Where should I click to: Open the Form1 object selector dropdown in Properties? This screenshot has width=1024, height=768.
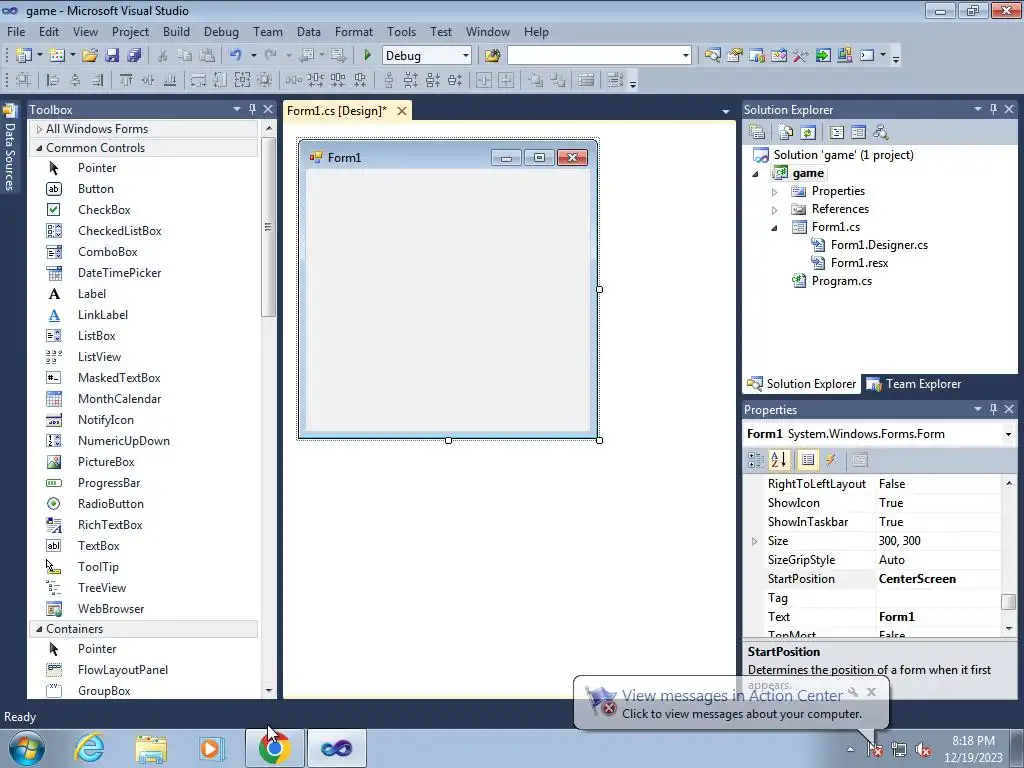click(1008, 434)
